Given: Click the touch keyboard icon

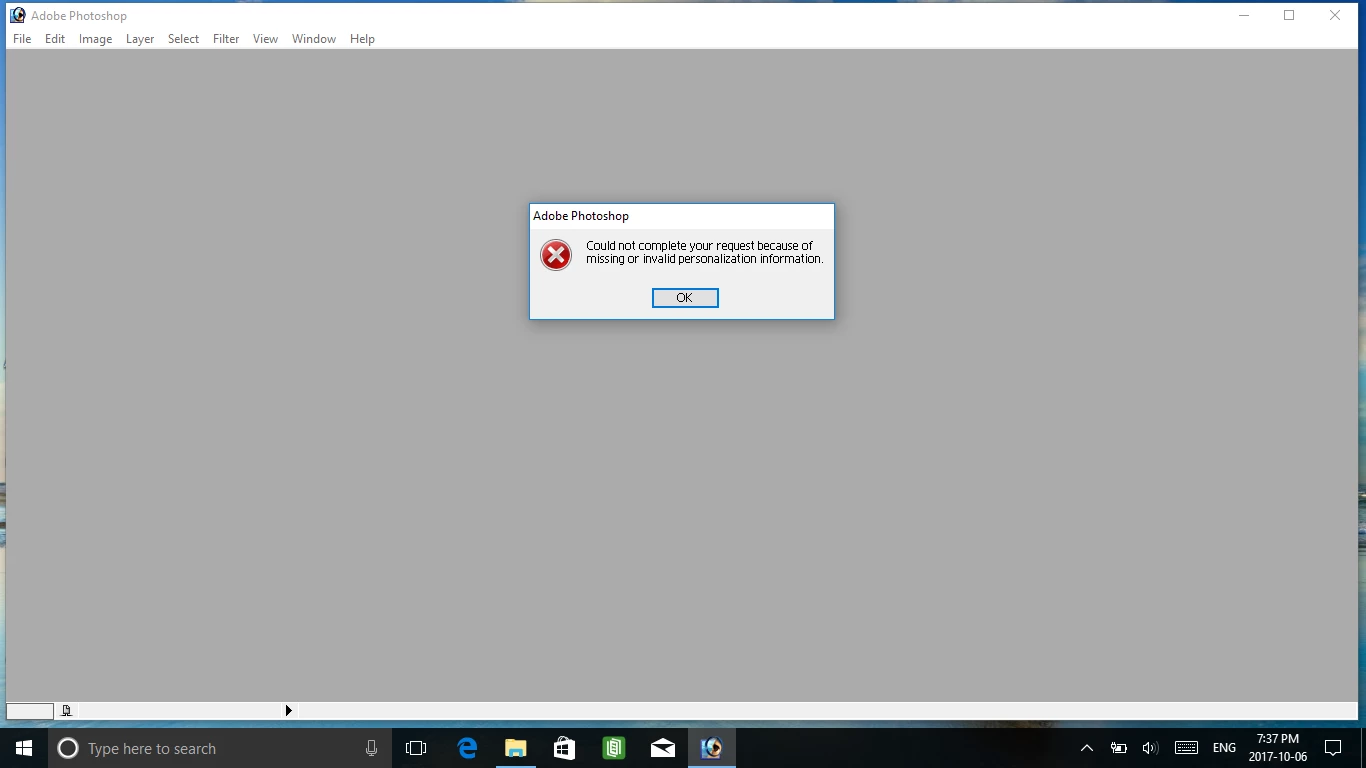Looking at the screenshot, I should (1187, 748).
